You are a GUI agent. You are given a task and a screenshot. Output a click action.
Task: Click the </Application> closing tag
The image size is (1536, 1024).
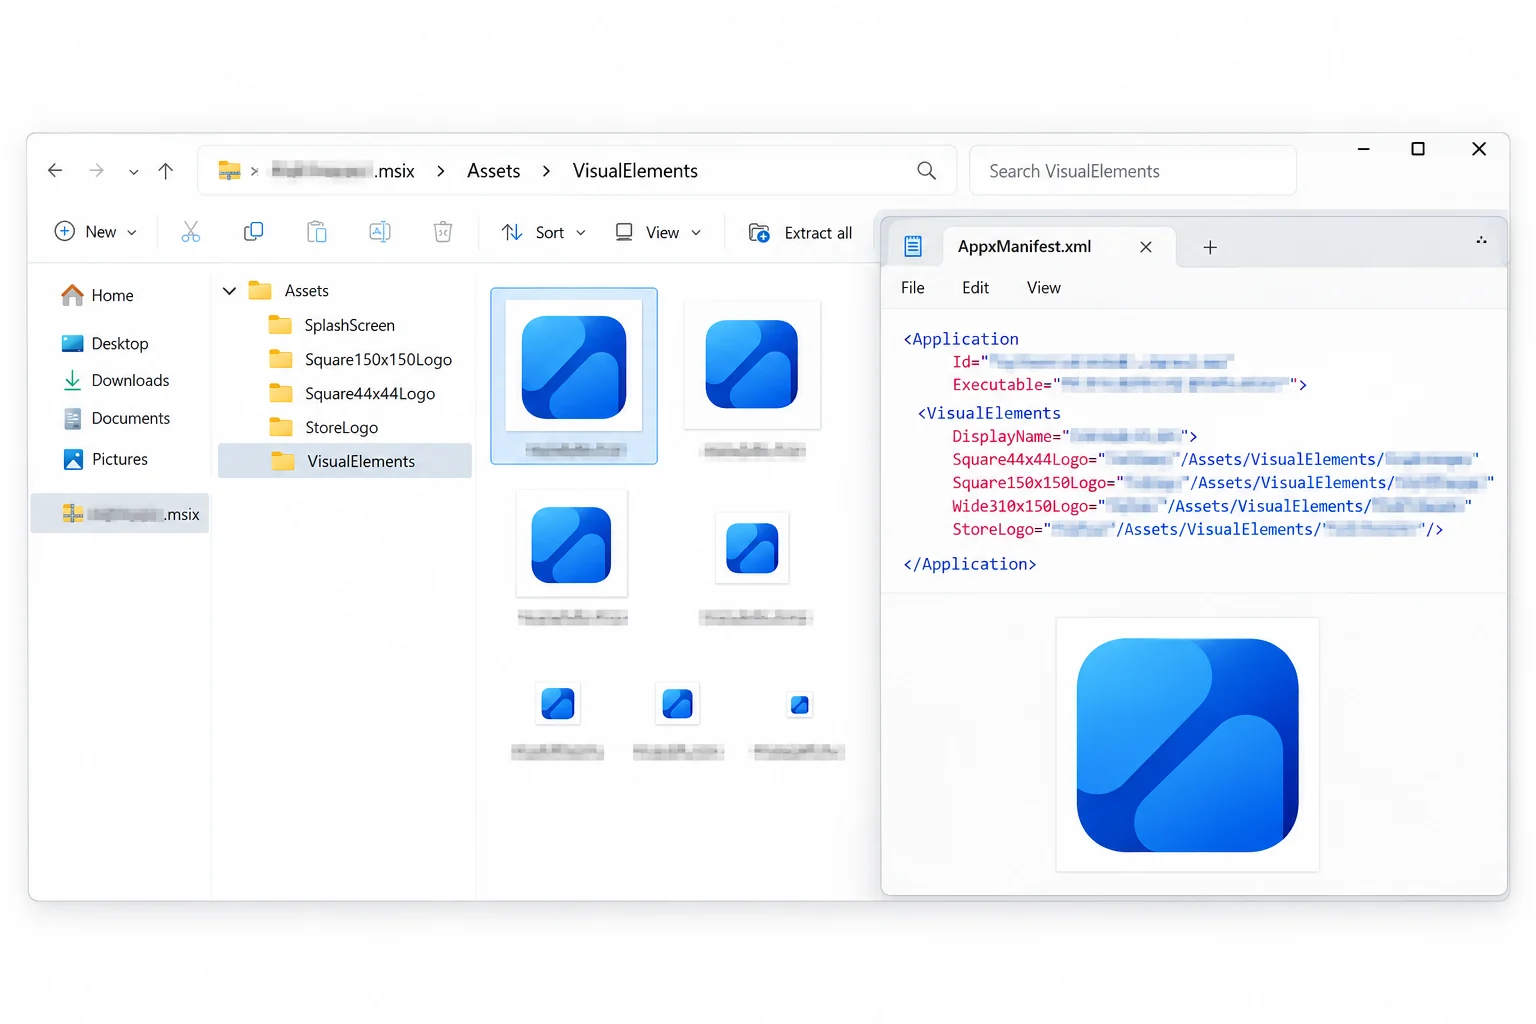[x=969, y=564]
